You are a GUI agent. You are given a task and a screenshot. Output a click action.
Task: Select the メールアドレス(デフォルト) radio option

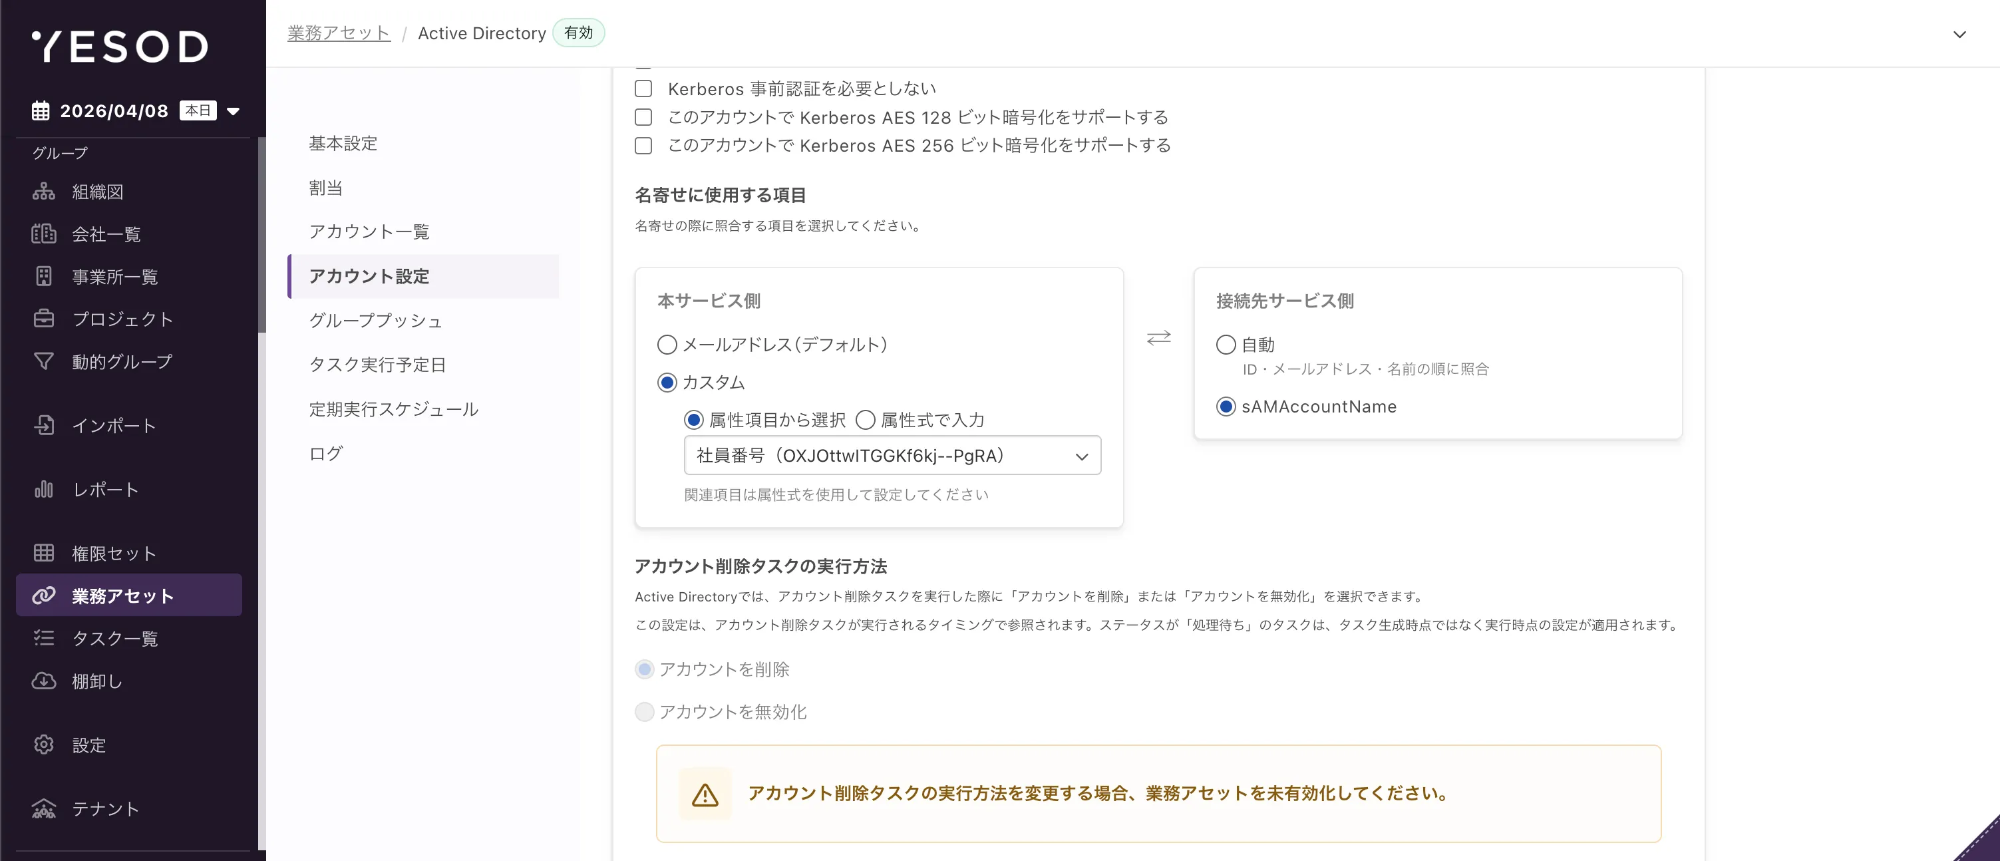[x=667, y=345]
